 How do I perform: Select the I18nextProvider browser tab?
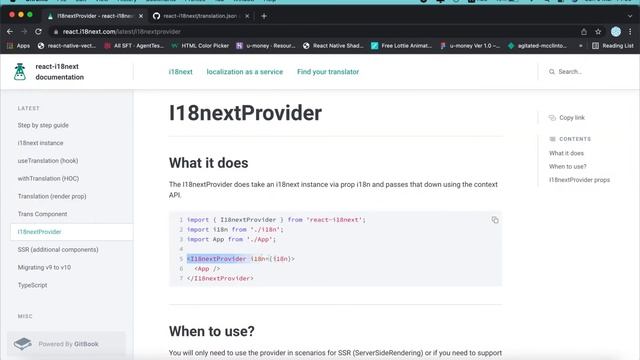[95, 16]
